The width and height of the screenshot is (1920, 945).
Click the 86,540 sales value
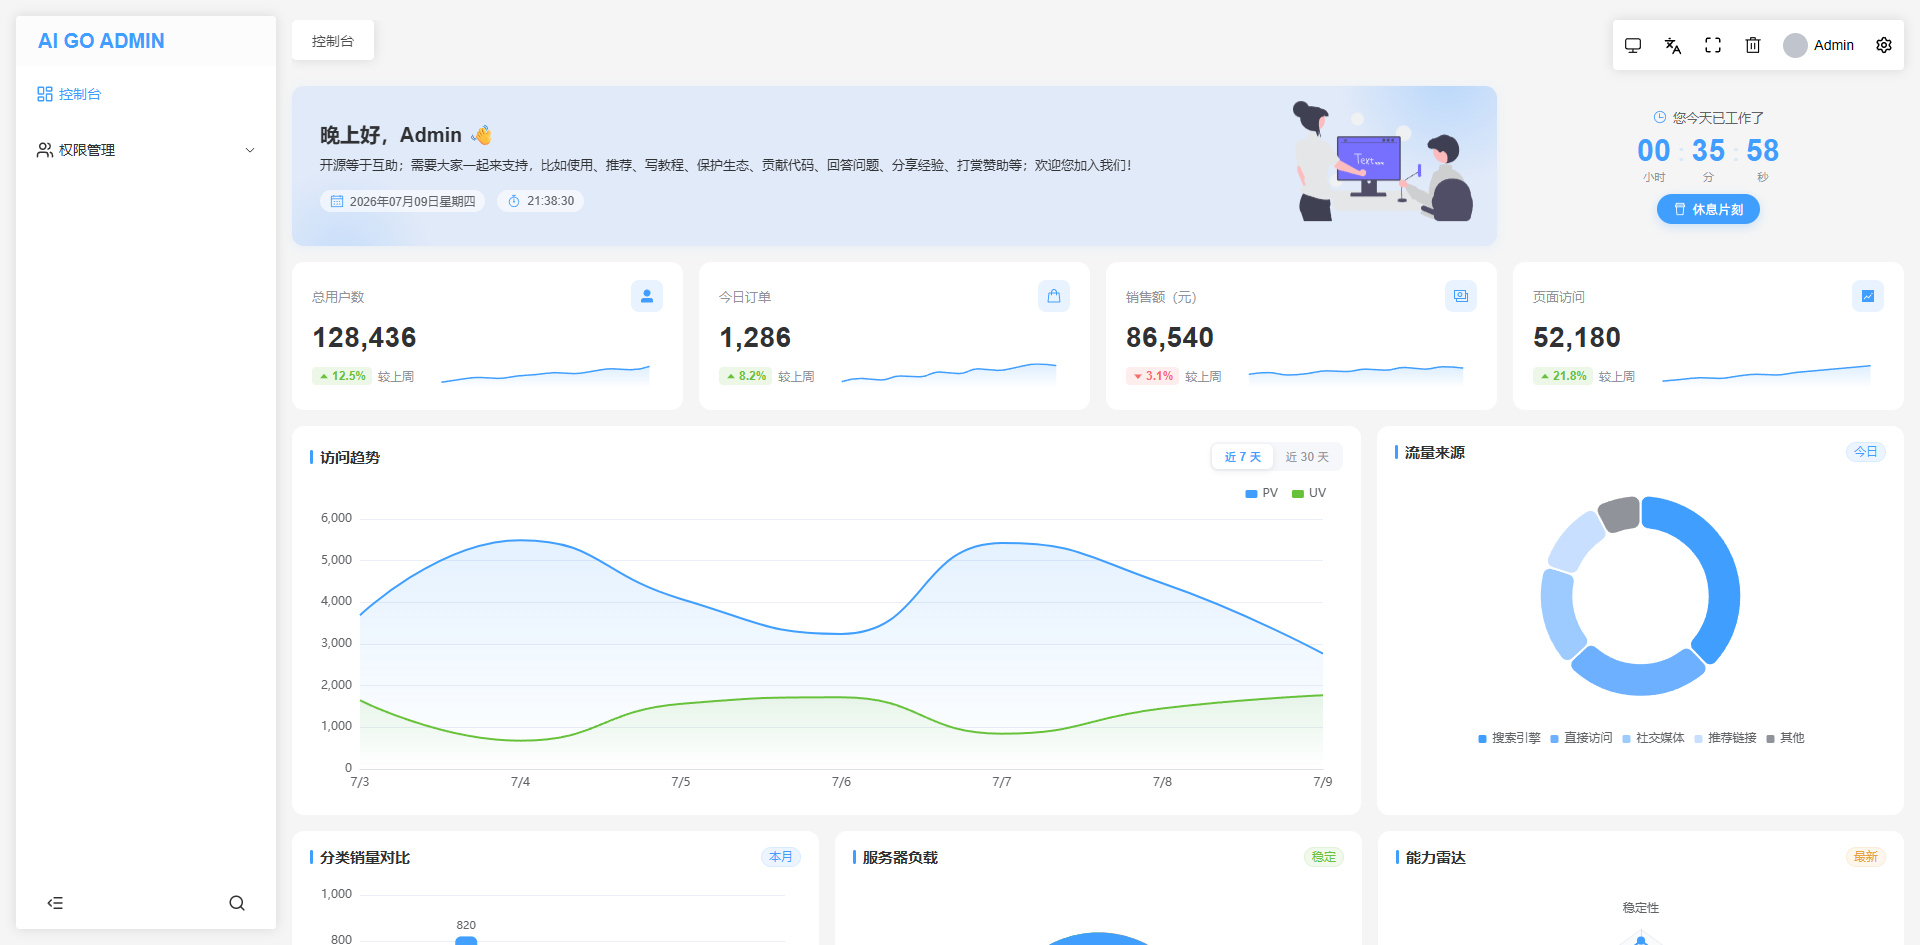(x=1170, y=338)
